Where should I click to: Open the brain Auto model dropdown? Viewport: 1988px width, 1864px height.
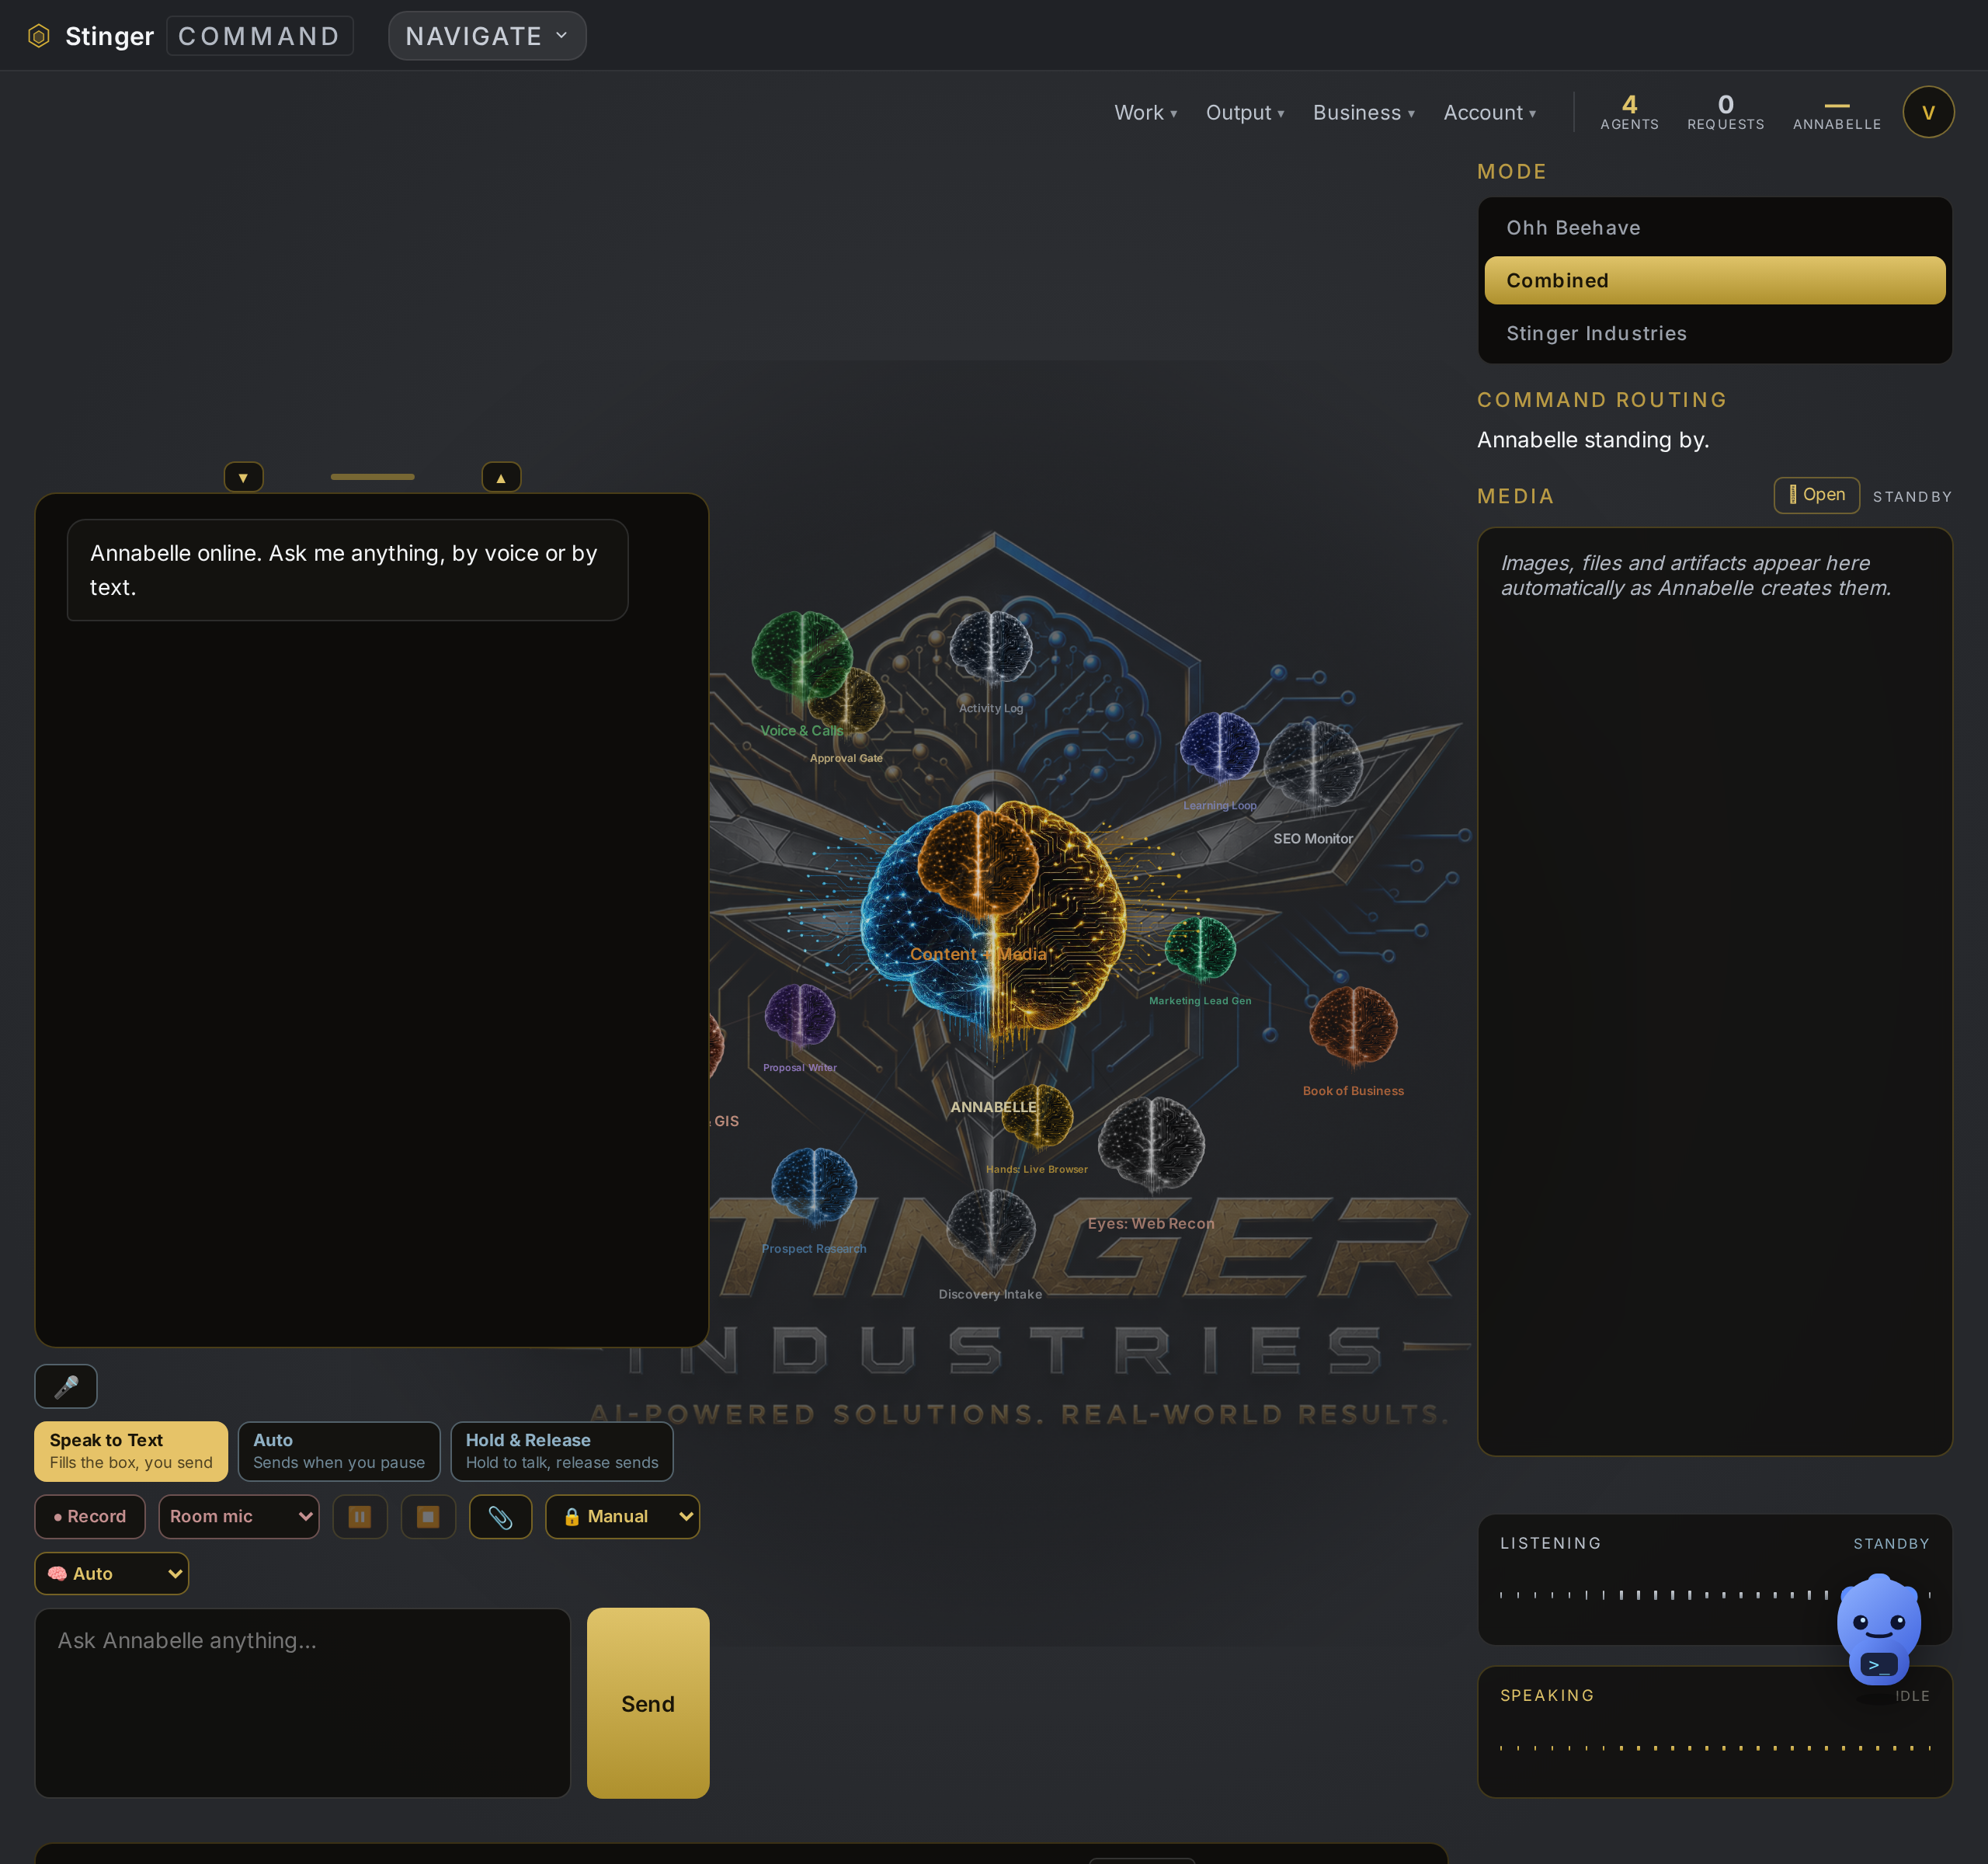(x=112, y=1573)
